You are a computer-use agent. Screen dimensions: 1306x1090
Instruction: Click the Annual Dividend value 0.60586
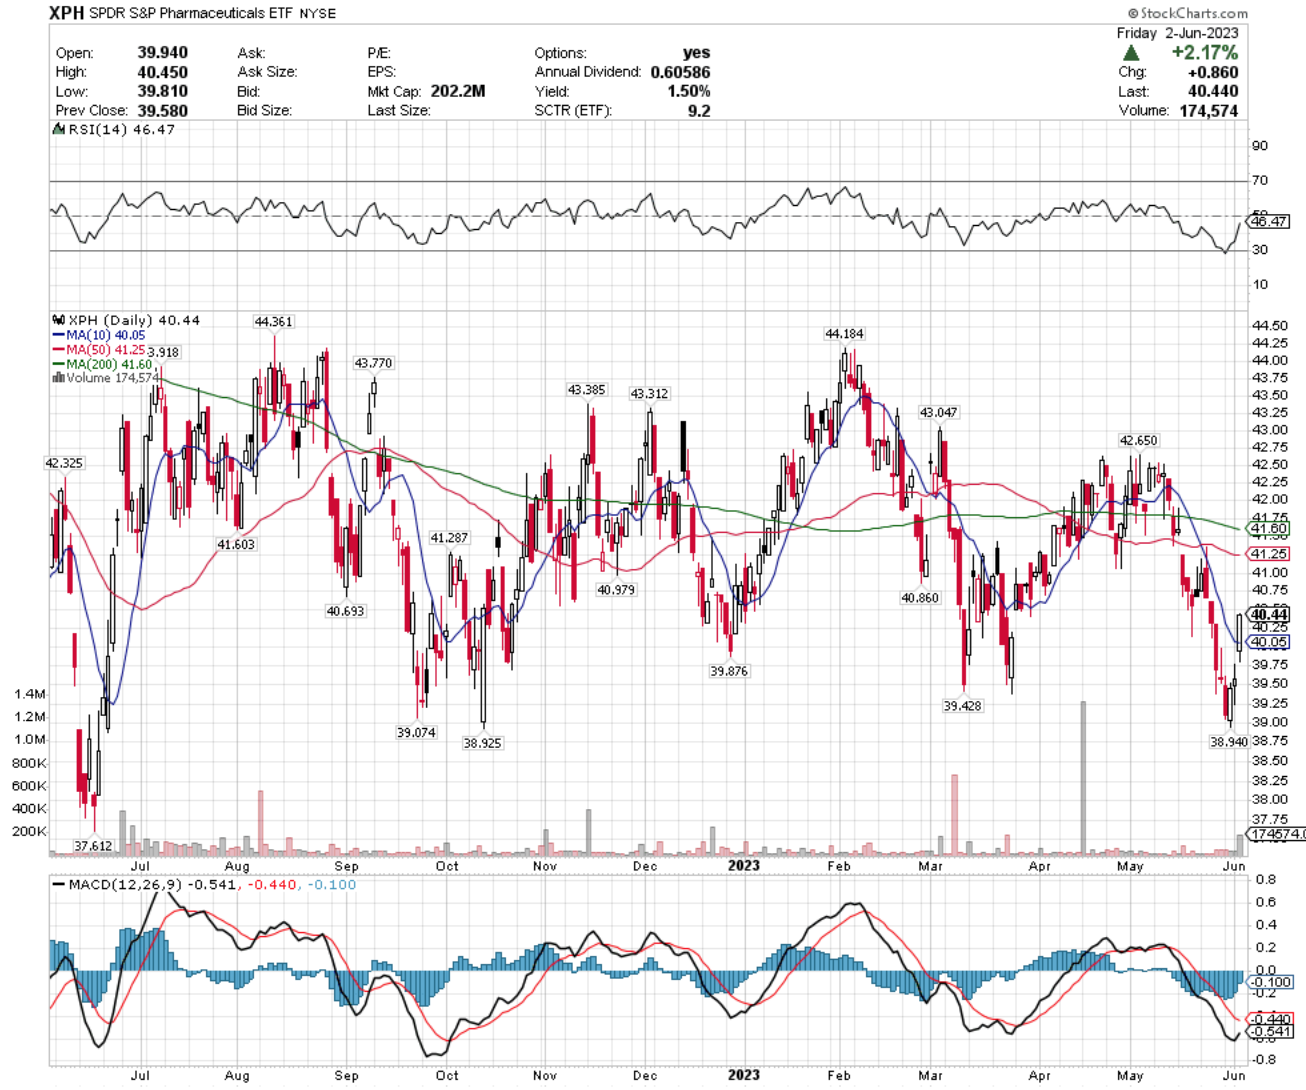(x=680, y=72)
